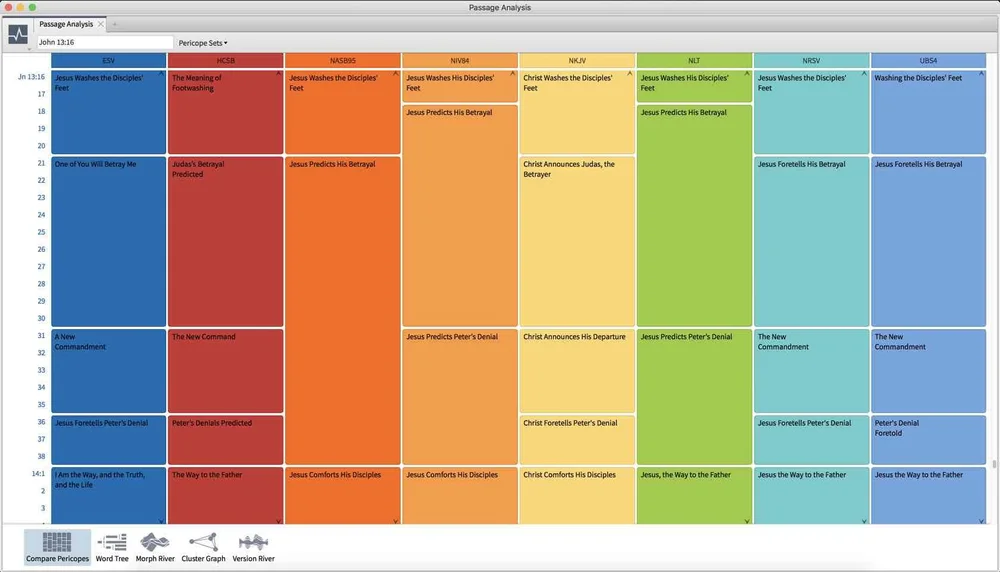Click ESV 'A New Commandment' pericope
The image size is (1000, 572).
108,370
